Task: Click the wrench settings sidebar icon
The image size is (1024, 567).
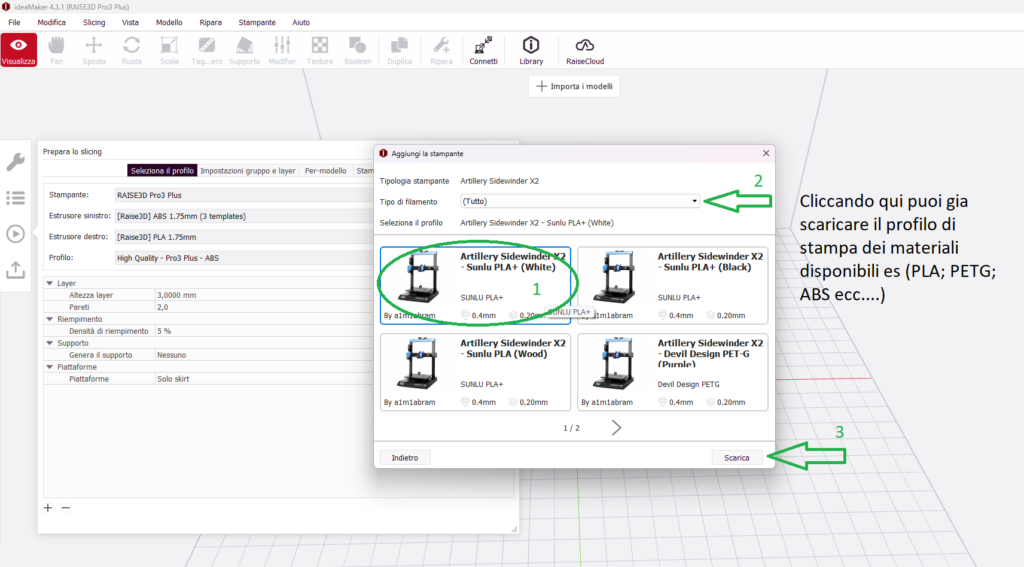Action: (16, 161)
